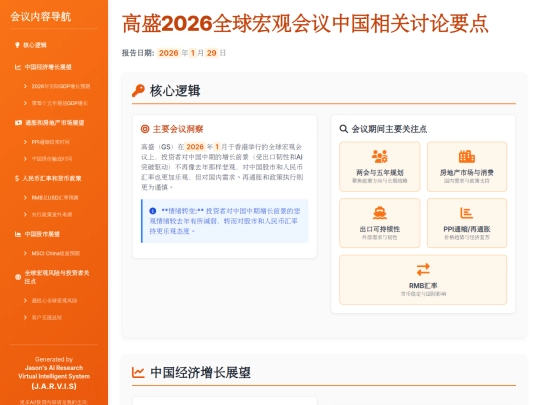
Task: Click the chart icon on PPI通缩/再通胀 card
Action: [x=467, y=213]
